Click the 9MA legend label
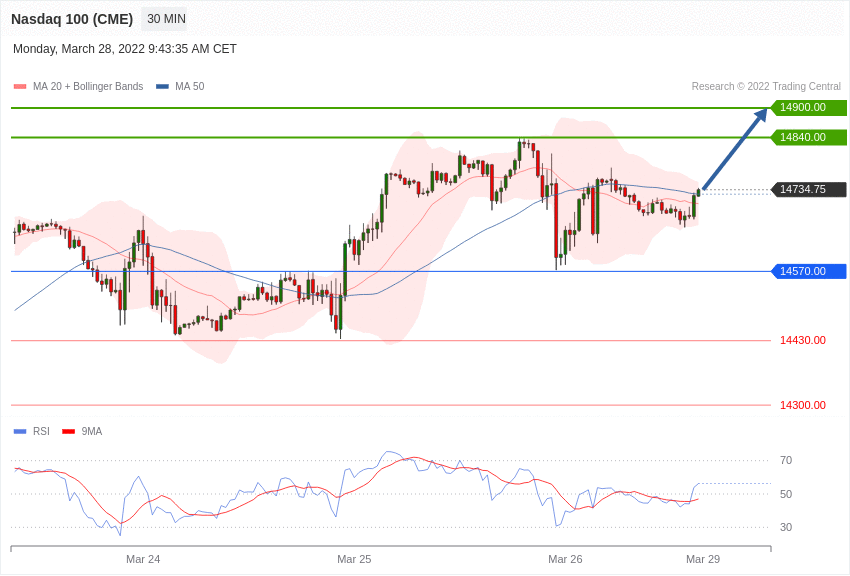The image size is (850, 576). point(92,431)
